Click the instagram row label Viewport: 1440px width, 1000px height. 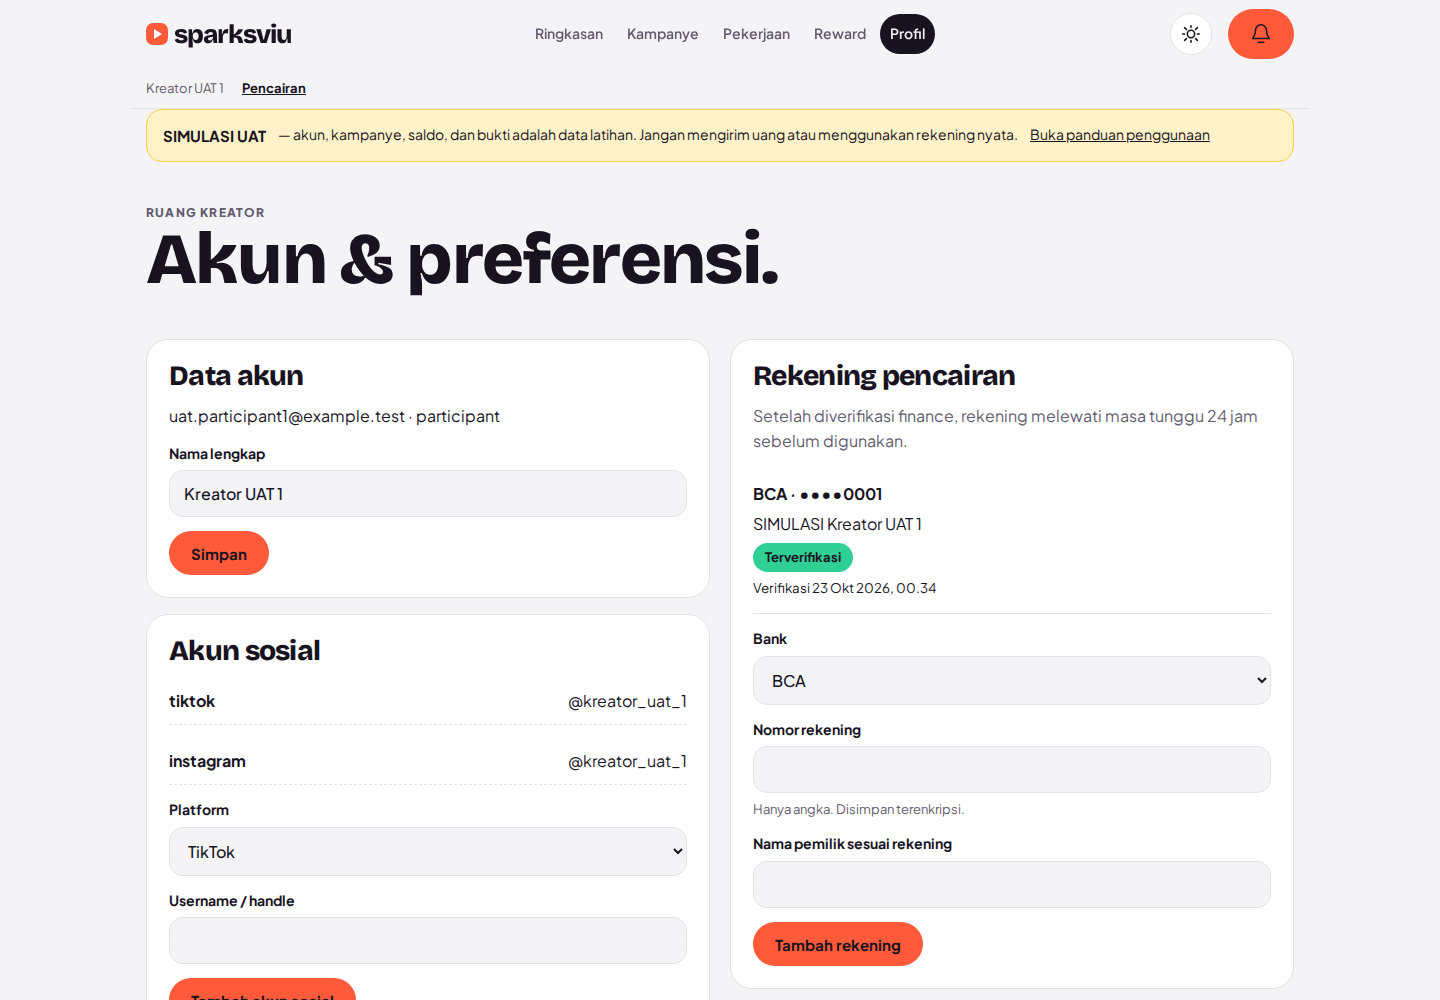tap(207, 762)
